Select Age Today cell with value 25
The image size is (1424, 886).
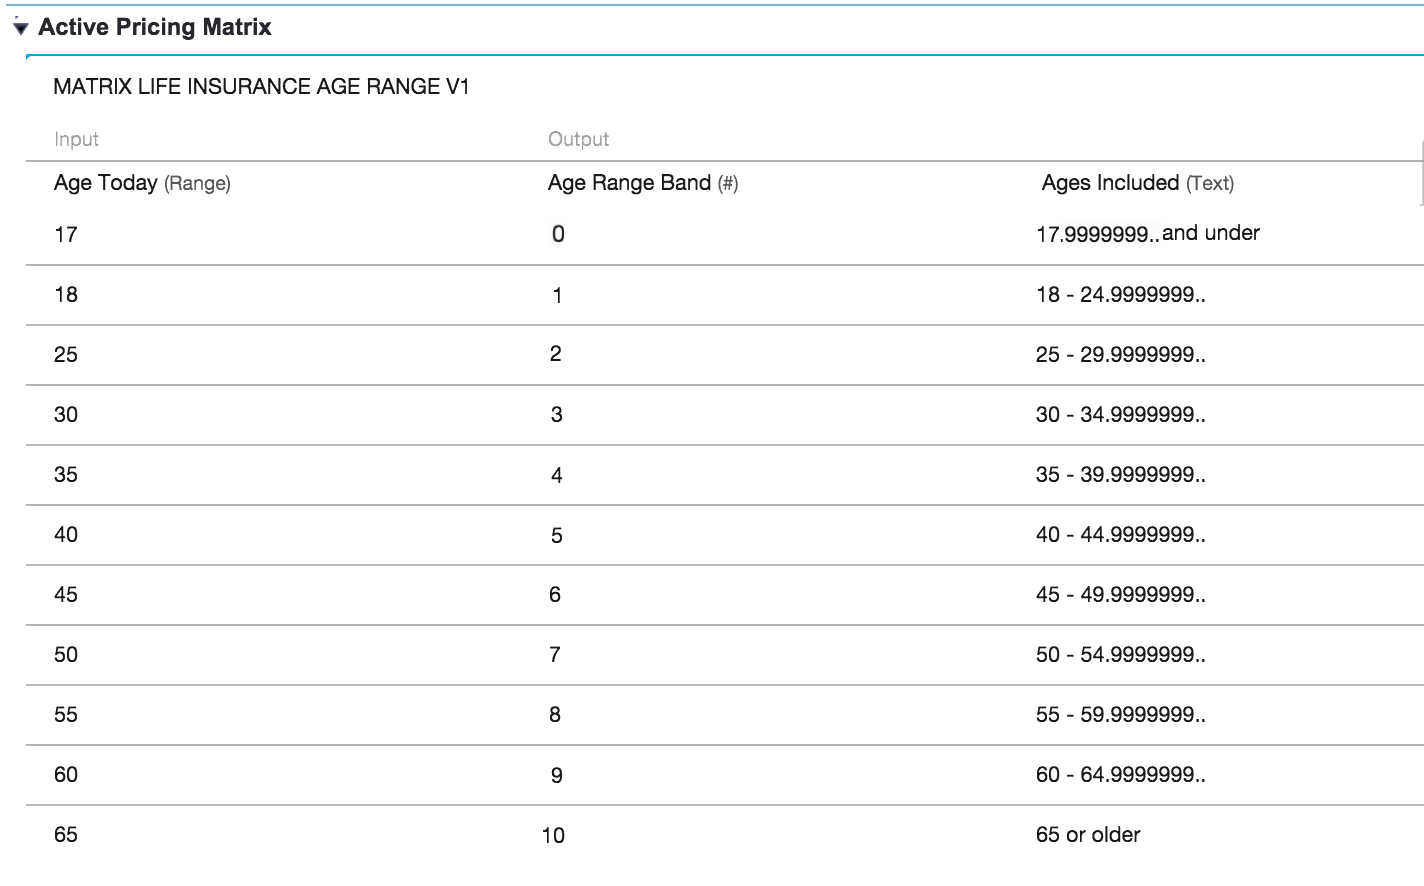tap(66, 355)
